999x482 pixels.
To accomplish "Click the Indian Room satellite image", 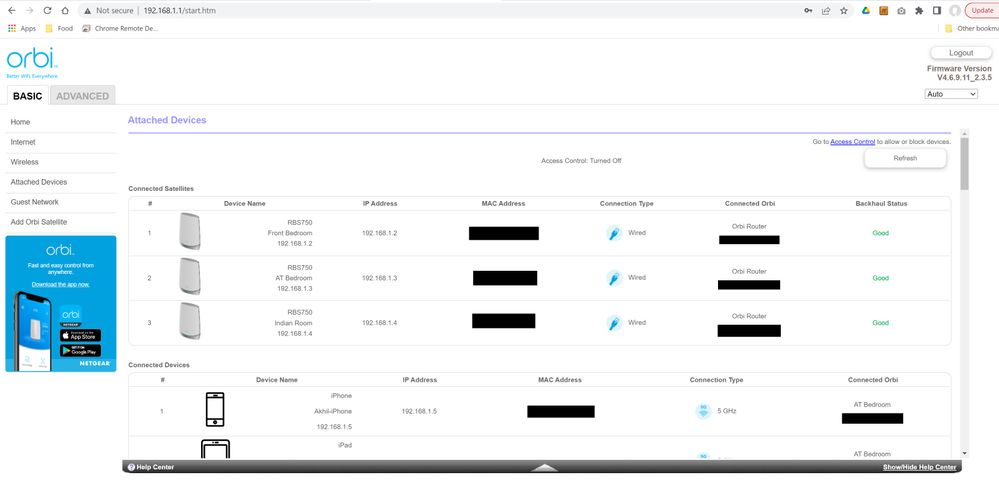I will [x=189, y=320].
